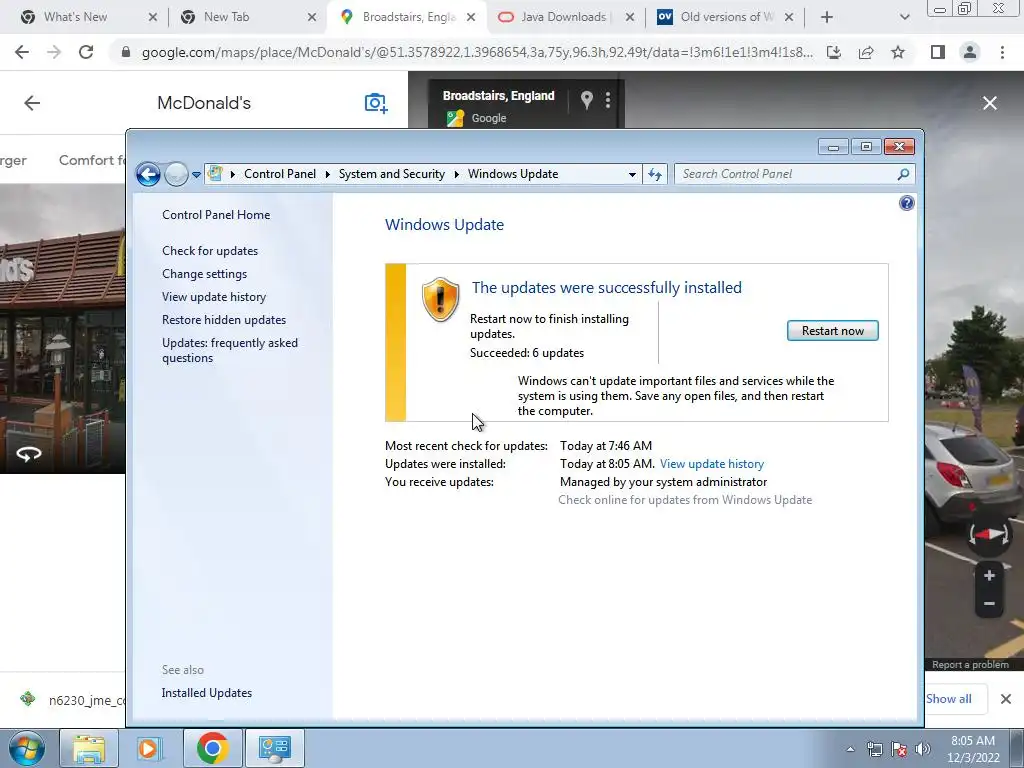Switch to the Broadstairs, England Chrome tab
The image size is (1024, 768).
coord(409,17)
